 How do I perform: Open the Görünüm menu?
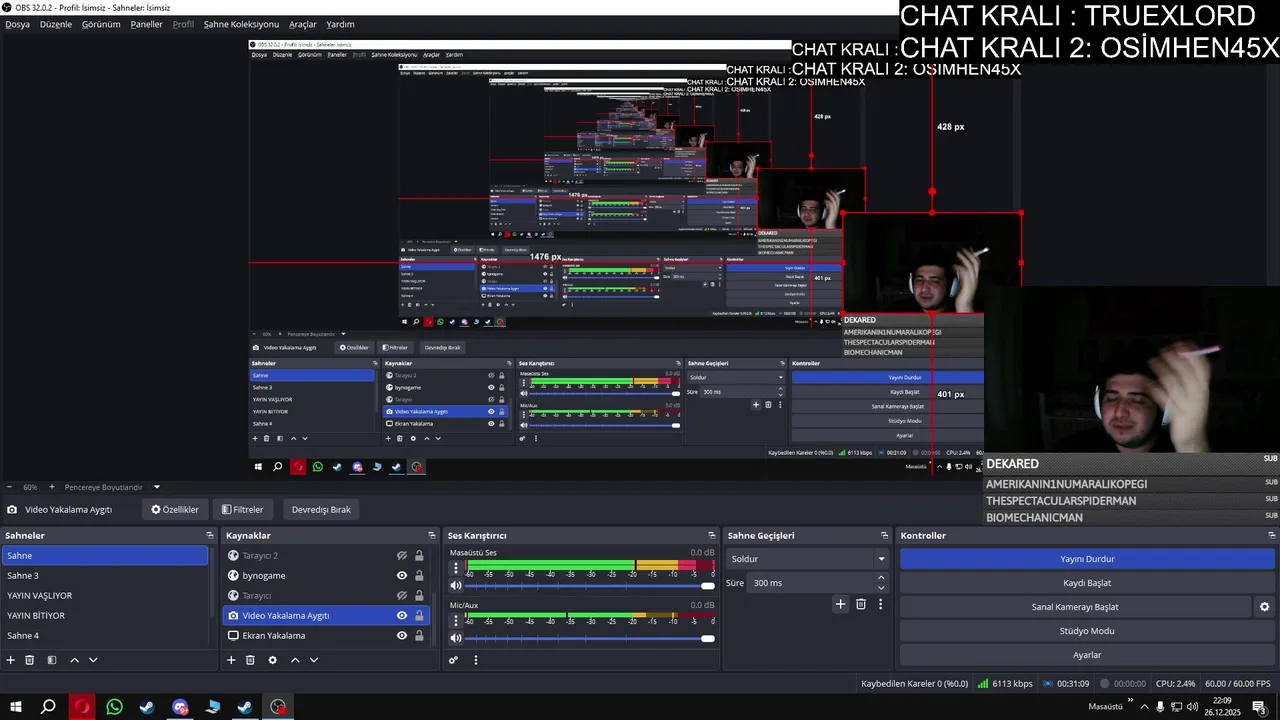click(101, 24)
